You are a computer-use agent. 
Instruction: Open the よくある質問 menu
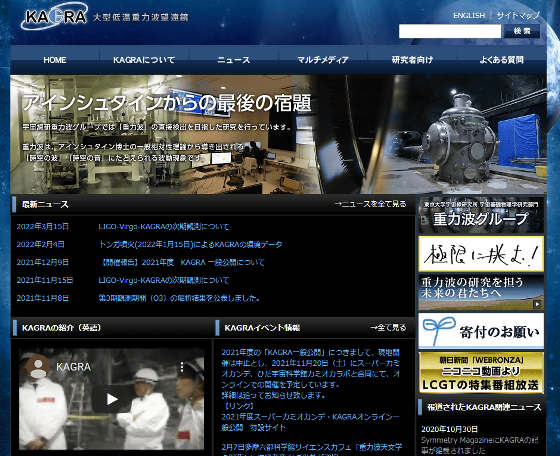click(x=501, y=60)
